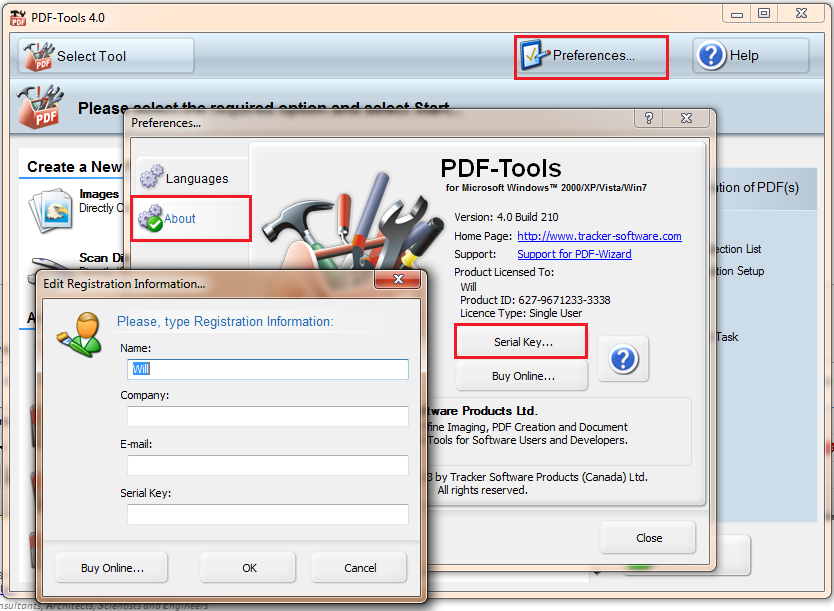834x611 pixels.
Task: Click the Select Tool toolbar button
Action: click(x=106, y=56)
